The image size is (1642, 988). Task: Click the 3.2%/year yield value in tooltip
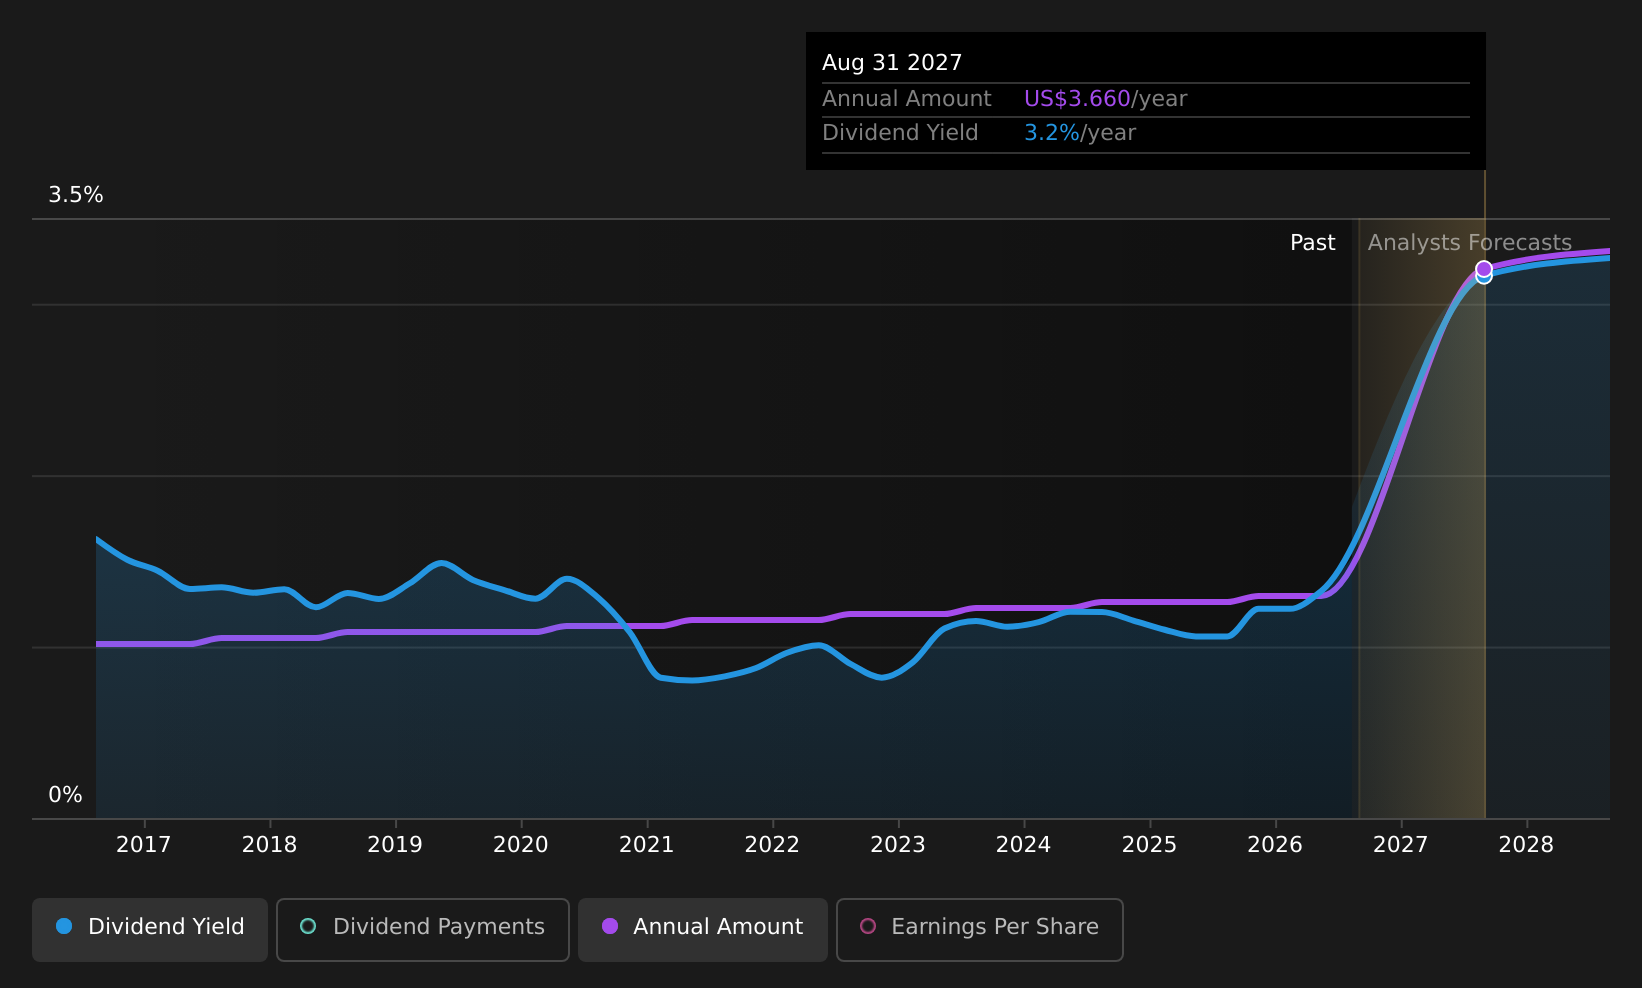click(x=1080, y=133)
